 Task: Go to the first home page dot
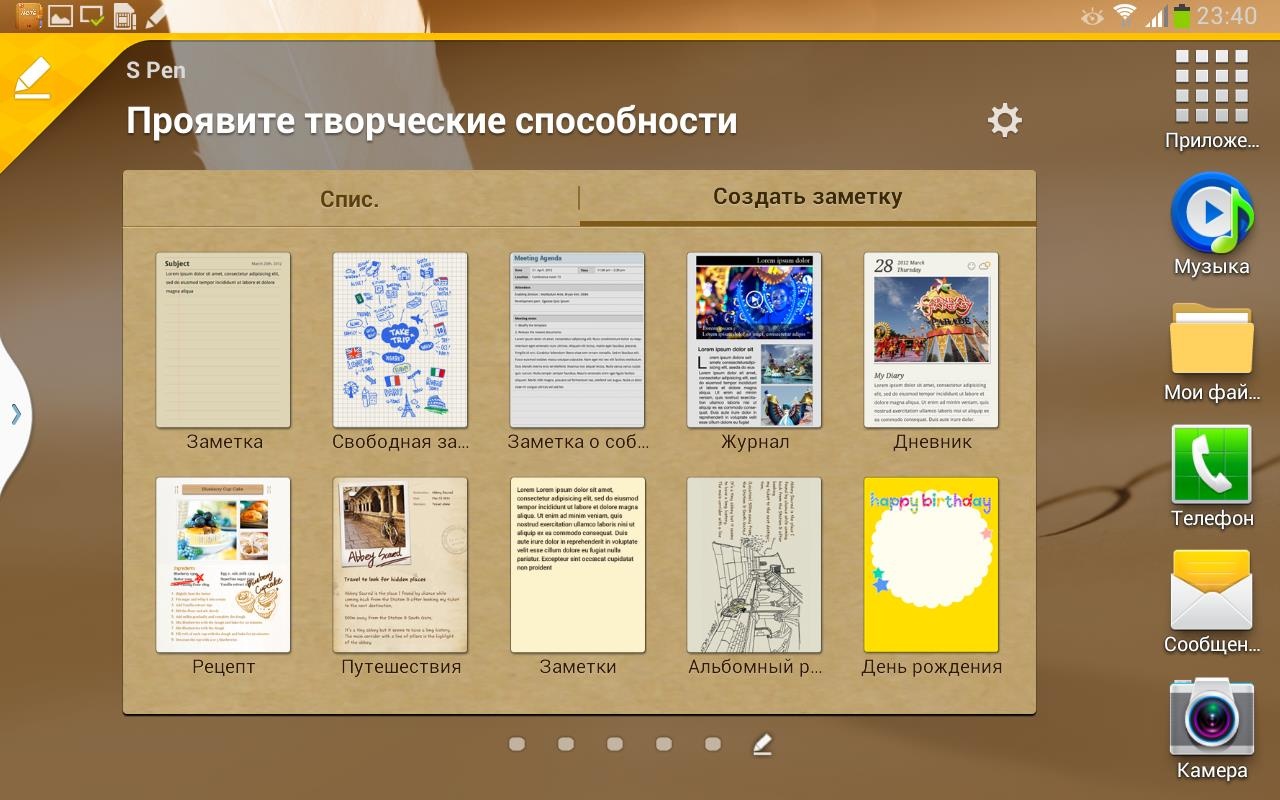pyautogui.click(x=517, y=744)
